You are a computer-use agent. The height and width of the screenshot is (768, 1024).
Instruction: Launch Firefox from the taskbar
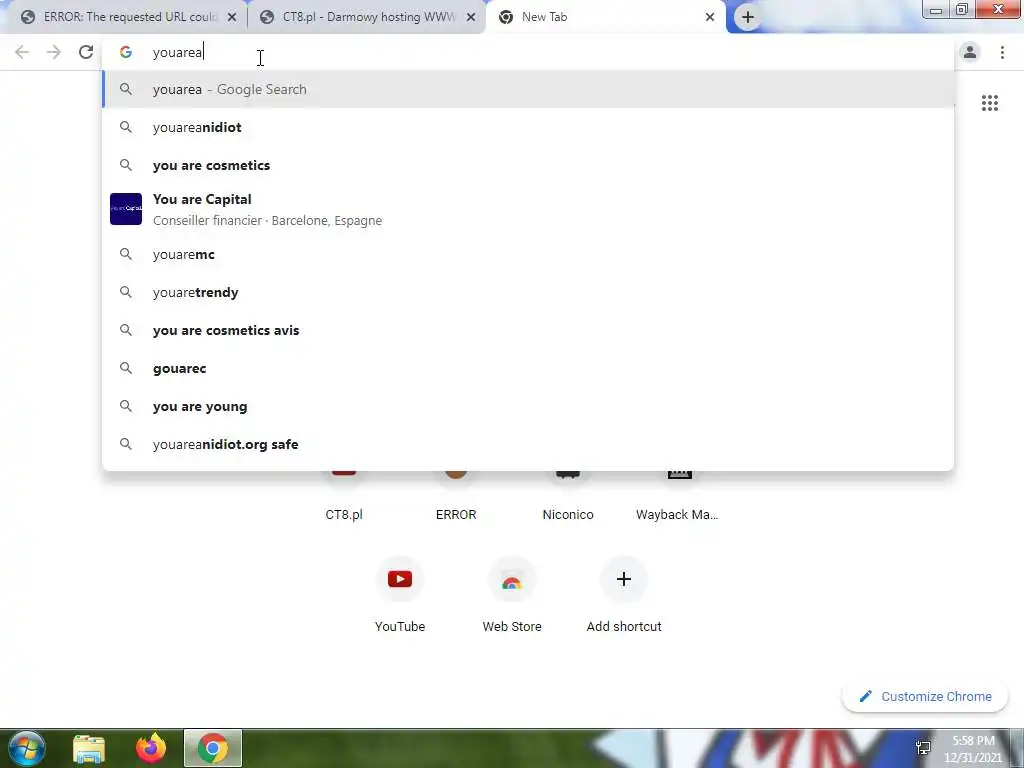click(x=151, y=748)
